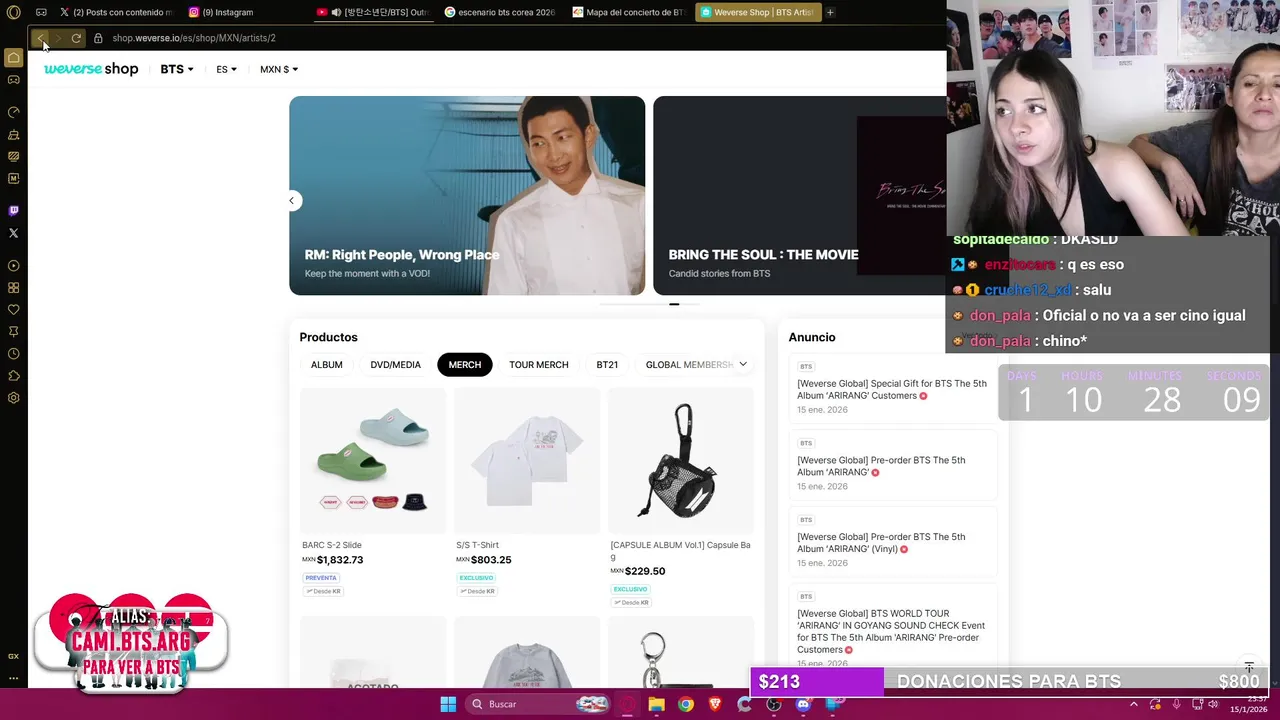
Task: Open BRING THE SOUL: THE MOVIE banner
Action: pos(800,195)
